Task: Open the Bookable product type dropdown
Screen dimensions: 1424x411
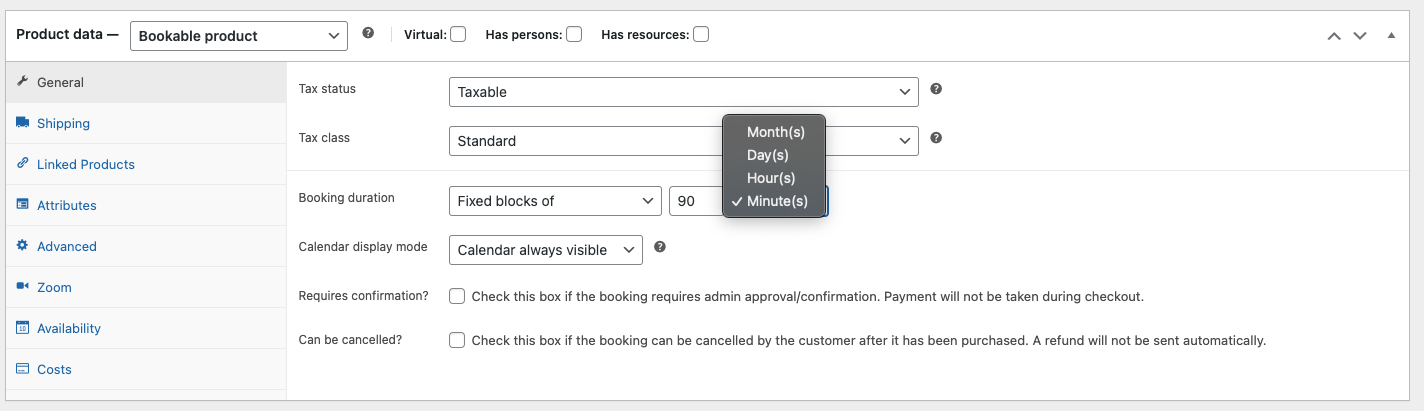Action: pyautogui.click(x=239, y=35)
